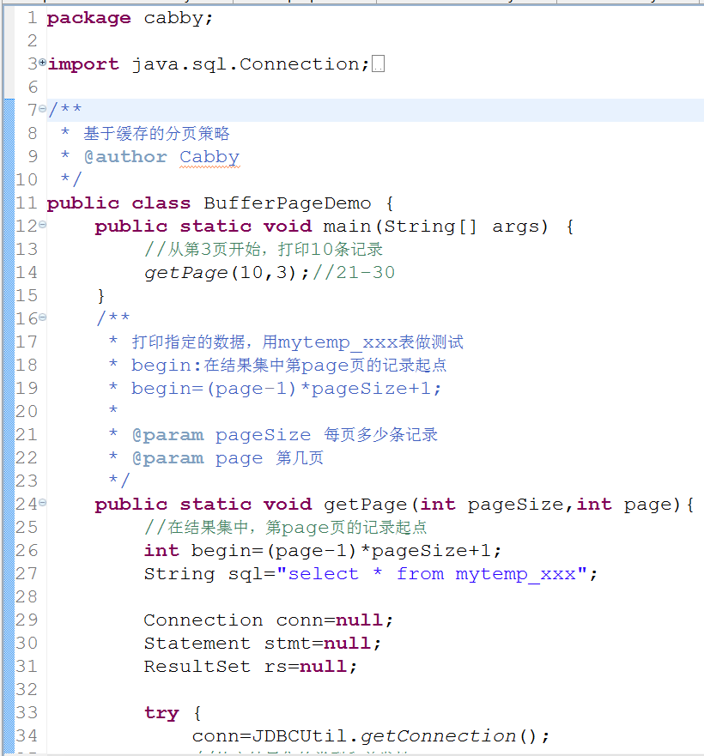
Task: Click 'JDBCUtil.getConnection()' on line 34
Action: point(394,736)
